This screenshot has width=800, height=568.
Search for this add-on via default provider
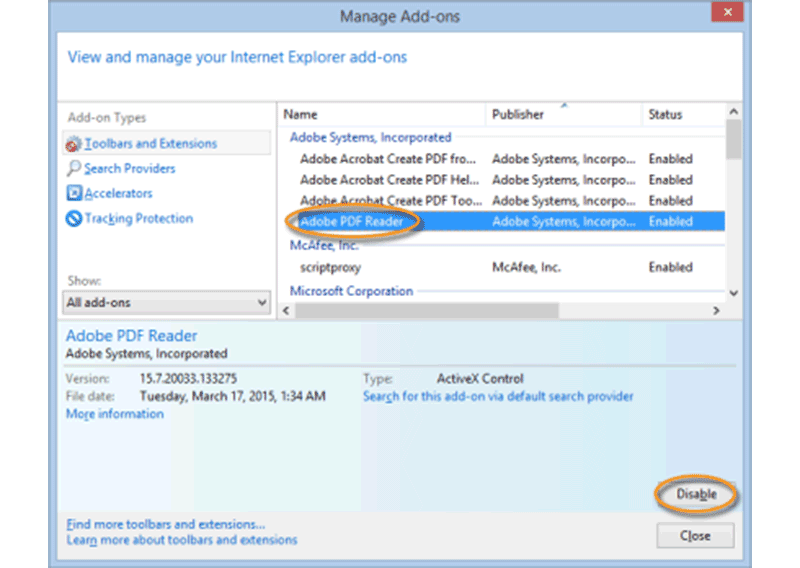[x=498, y=397]
